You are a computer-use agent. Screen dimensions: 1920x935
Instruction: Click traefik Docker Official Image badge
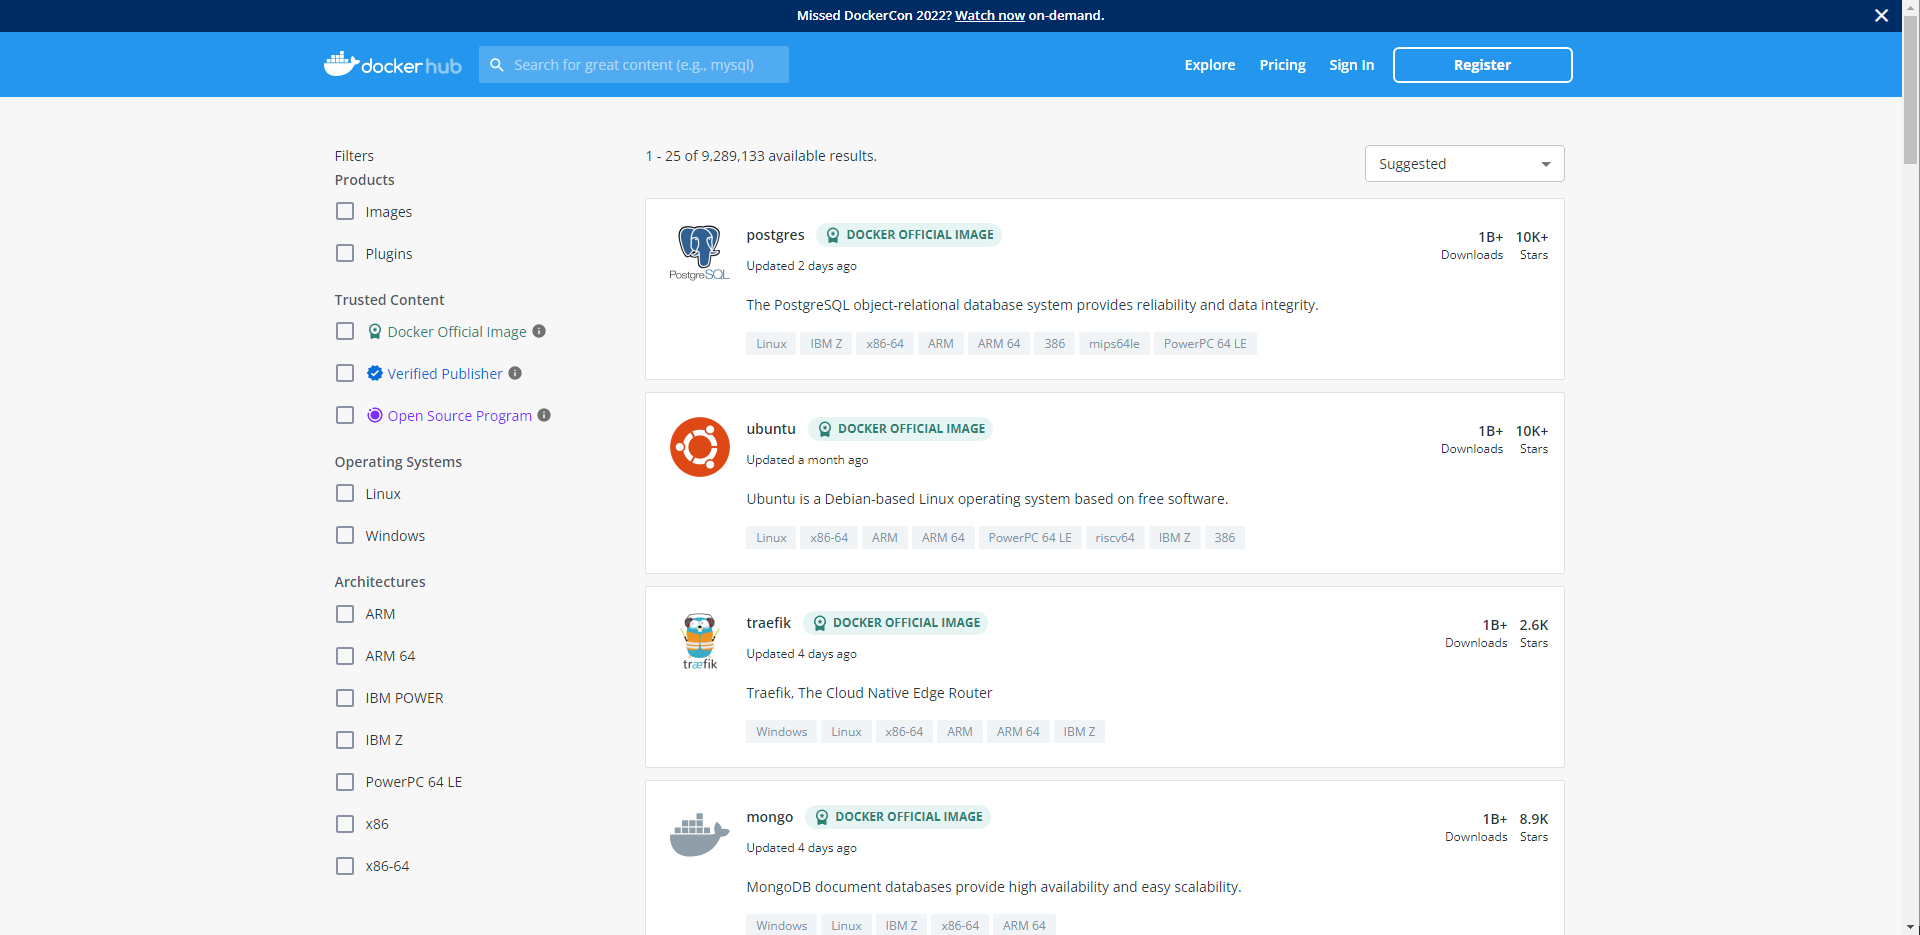895,623
